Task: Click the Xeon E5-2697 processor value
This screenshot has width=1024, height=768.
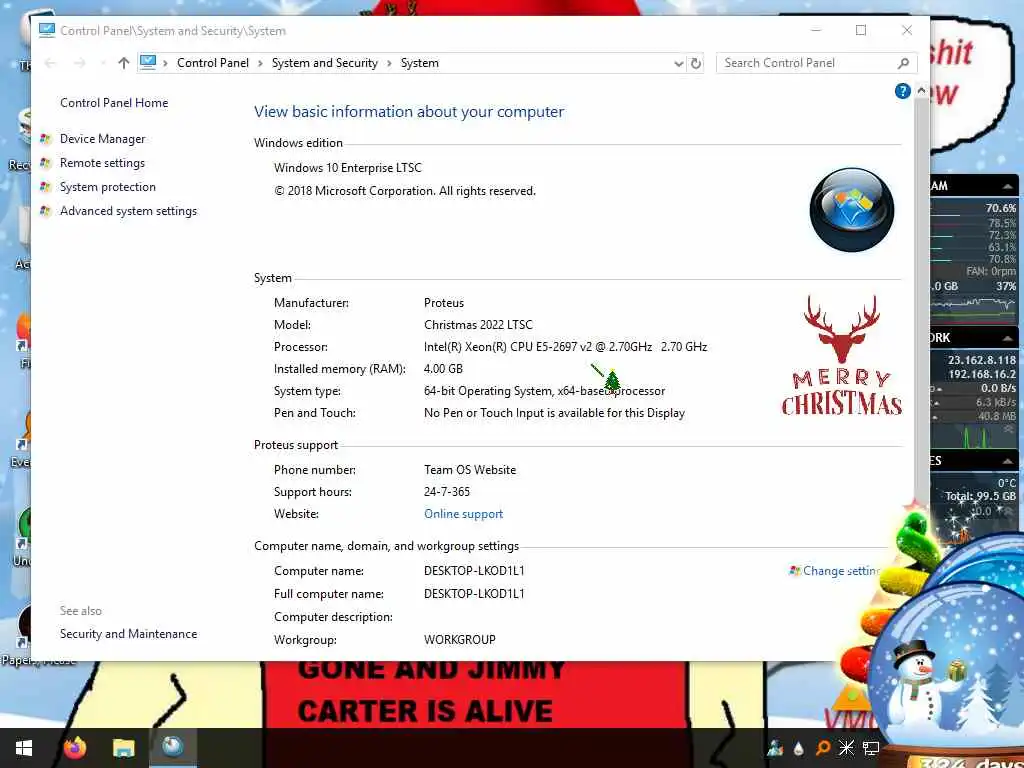Action: click(566, 347)
